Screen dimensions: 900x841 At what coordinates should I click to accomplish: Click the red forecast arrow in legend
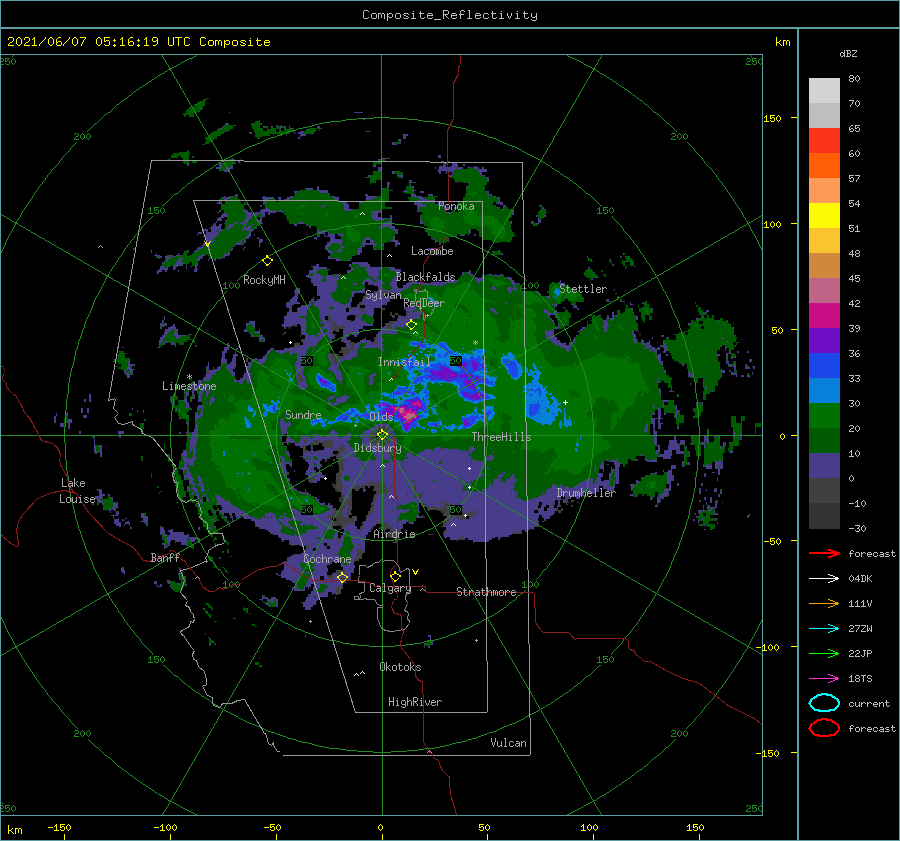click(x=824, y=553)
